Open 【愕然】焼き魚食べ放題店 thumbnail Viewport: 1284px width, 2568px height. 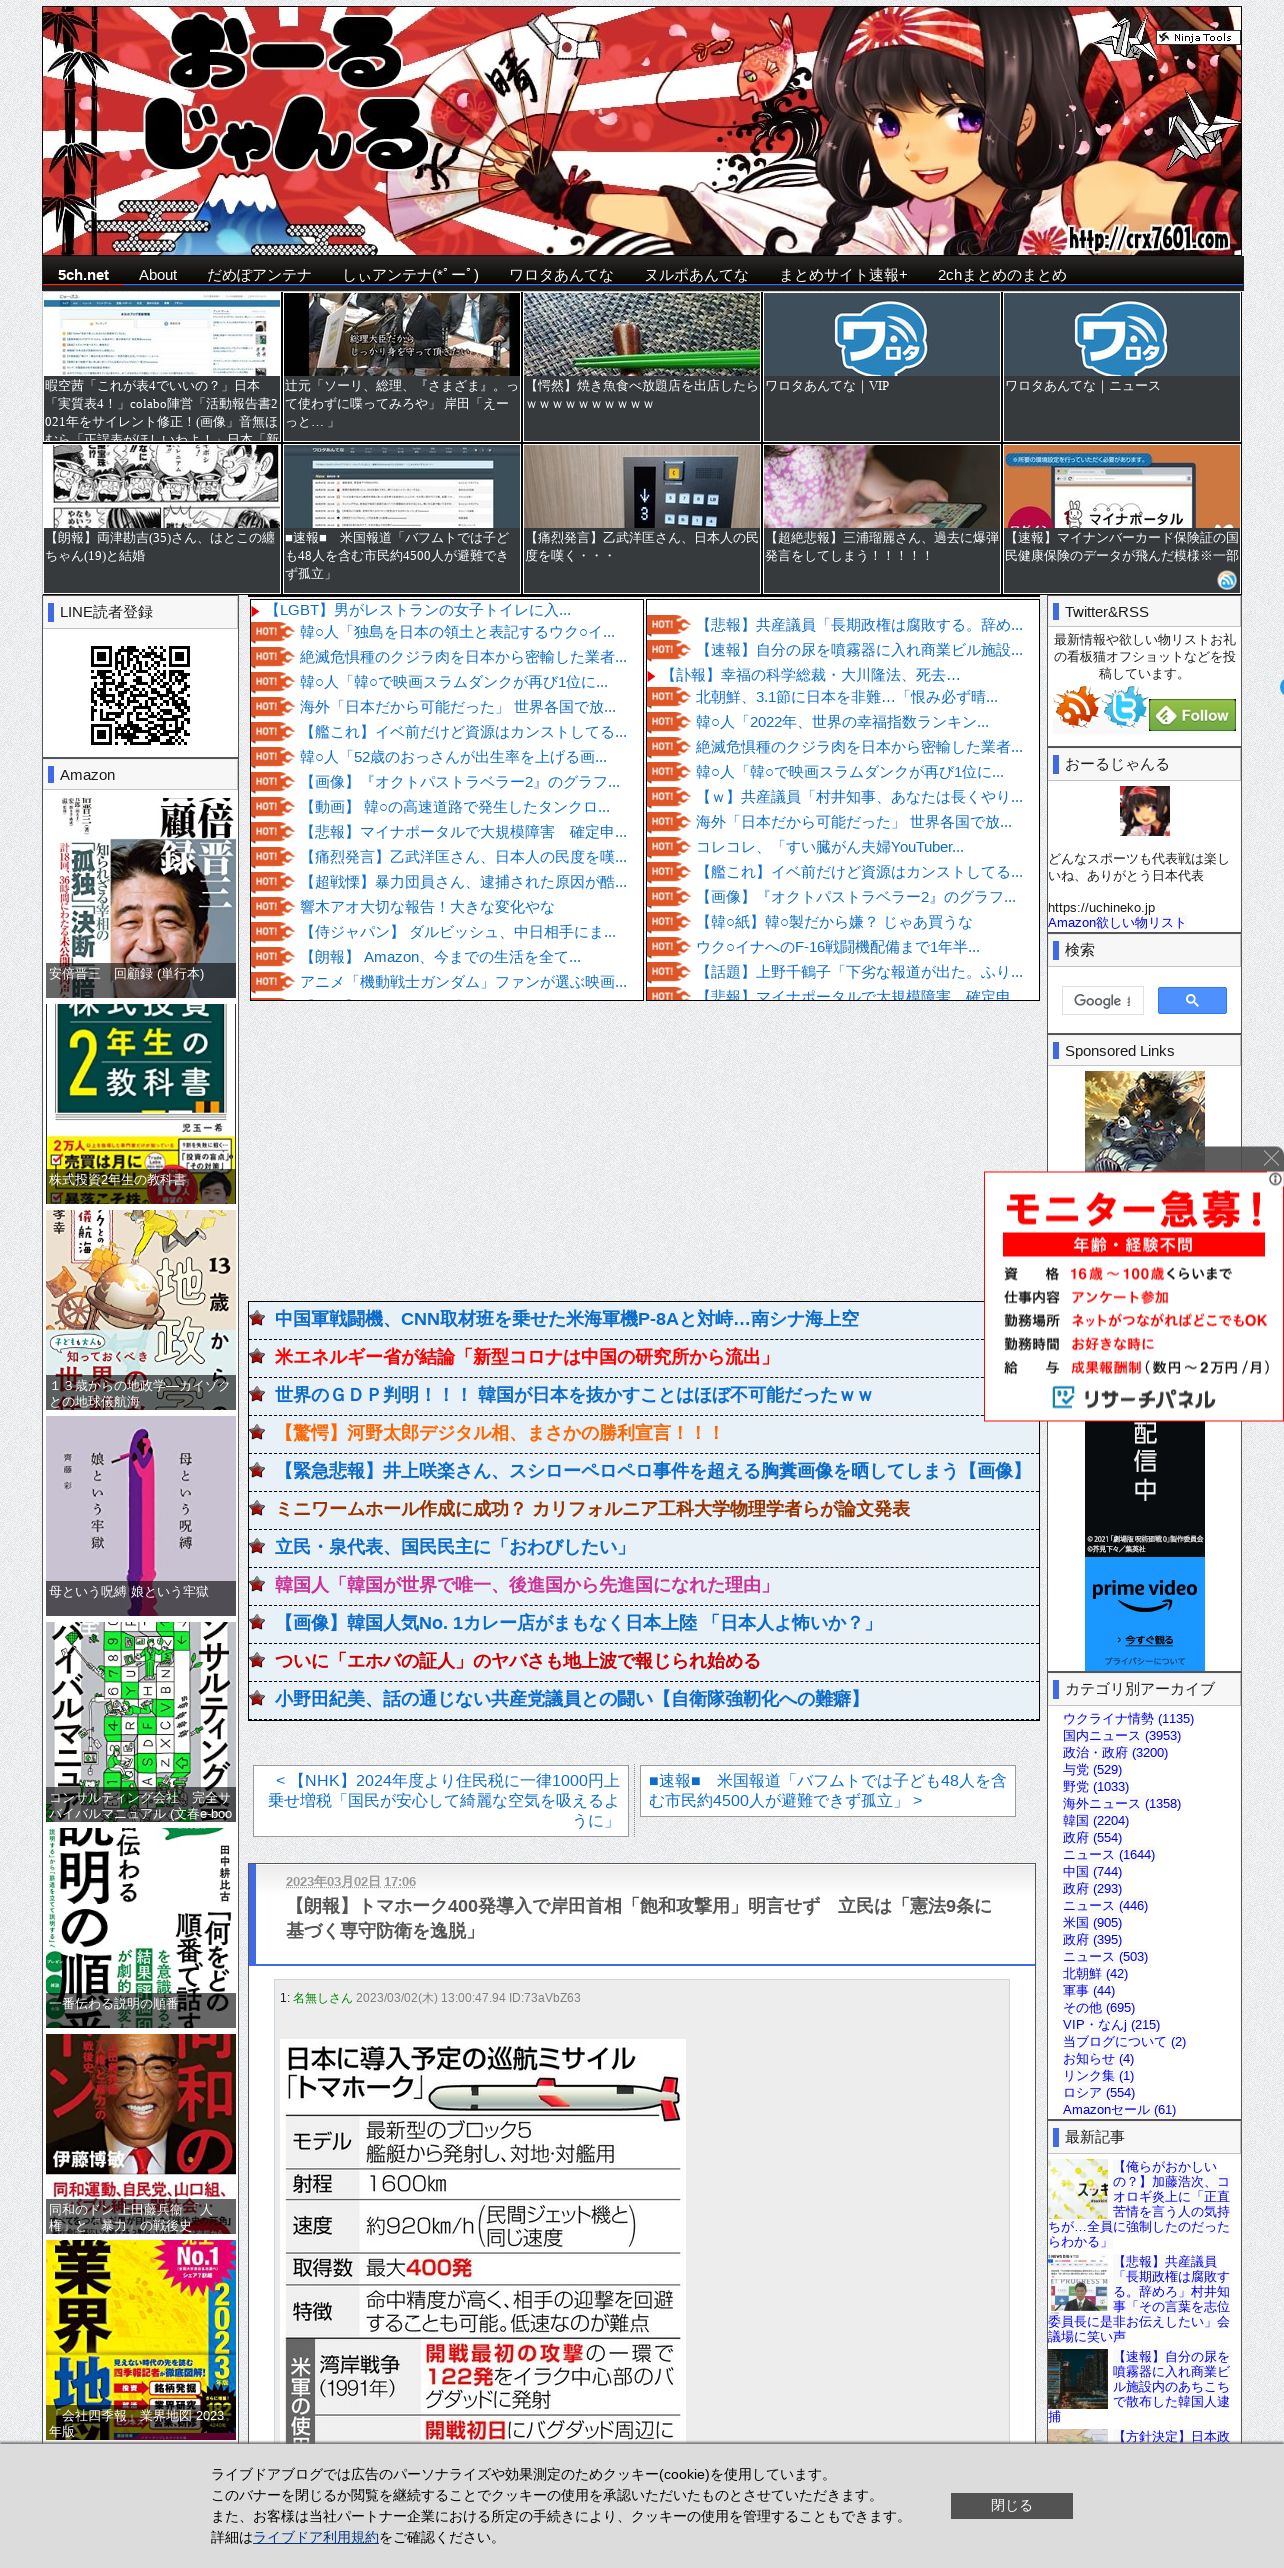click(641, 366)
